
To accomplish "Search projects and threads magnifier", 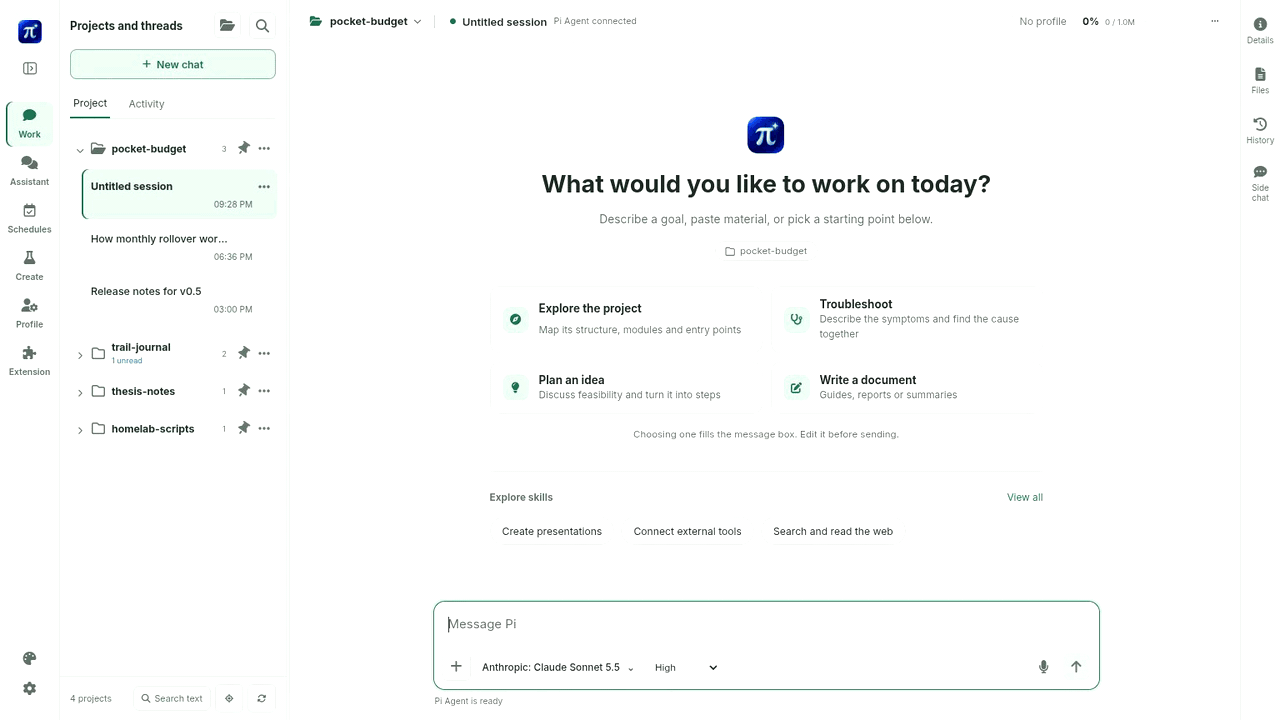I will tap(262, 26).
